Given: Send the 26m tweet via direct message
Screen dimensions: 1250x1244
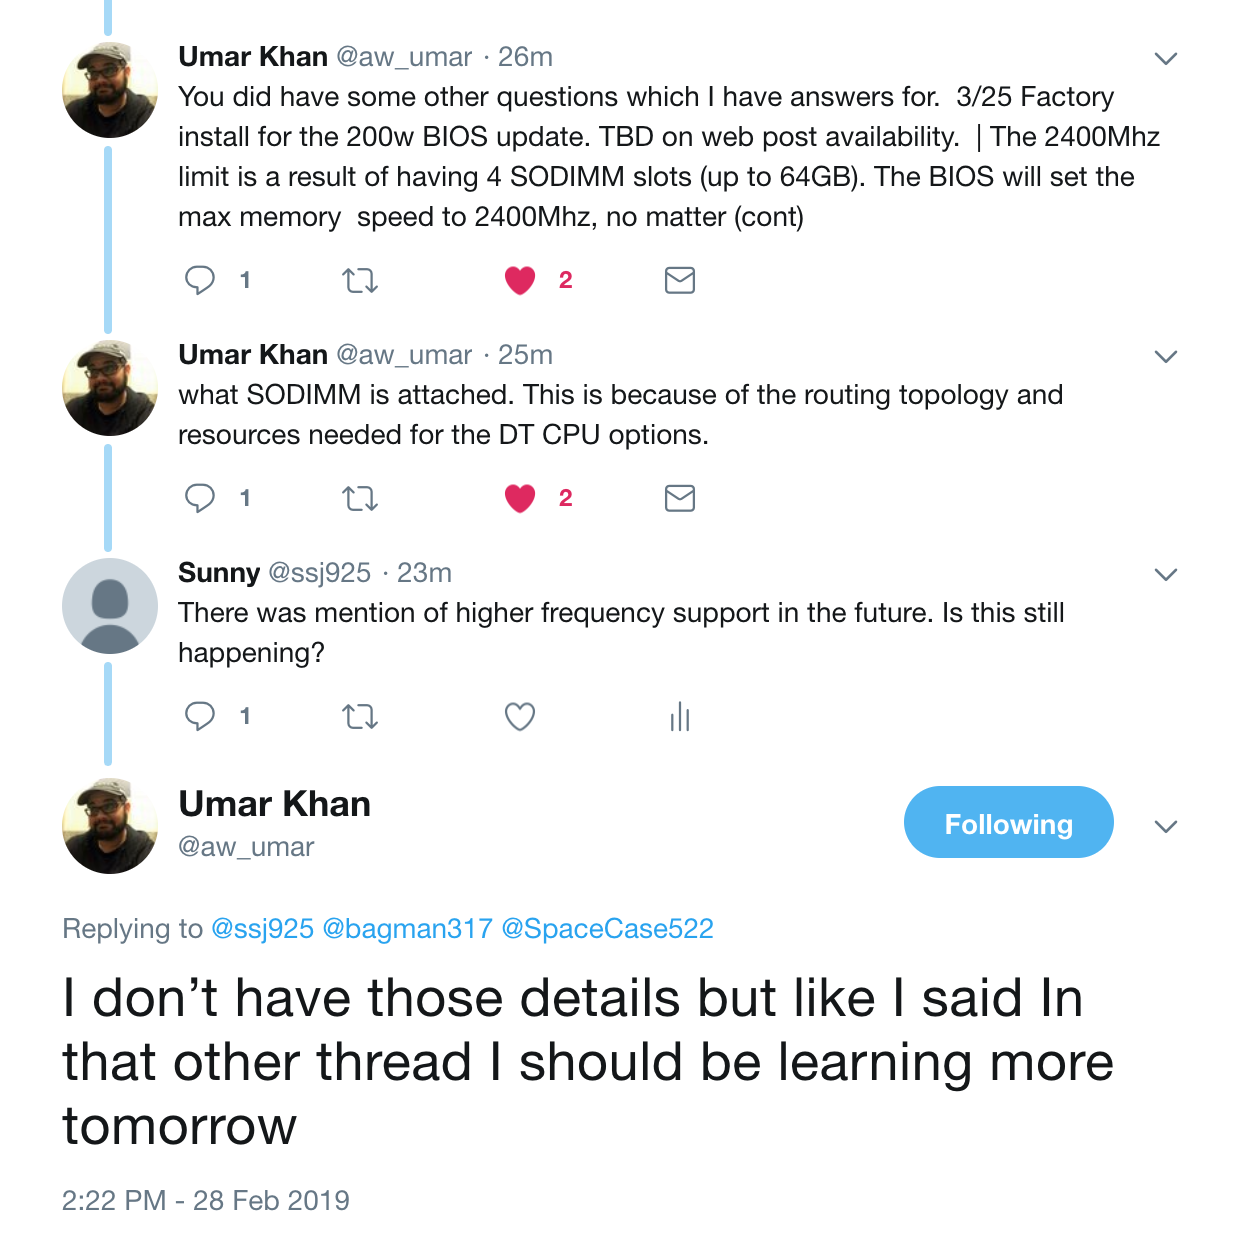Looking at the screenshot, I should tap(680, 280).
